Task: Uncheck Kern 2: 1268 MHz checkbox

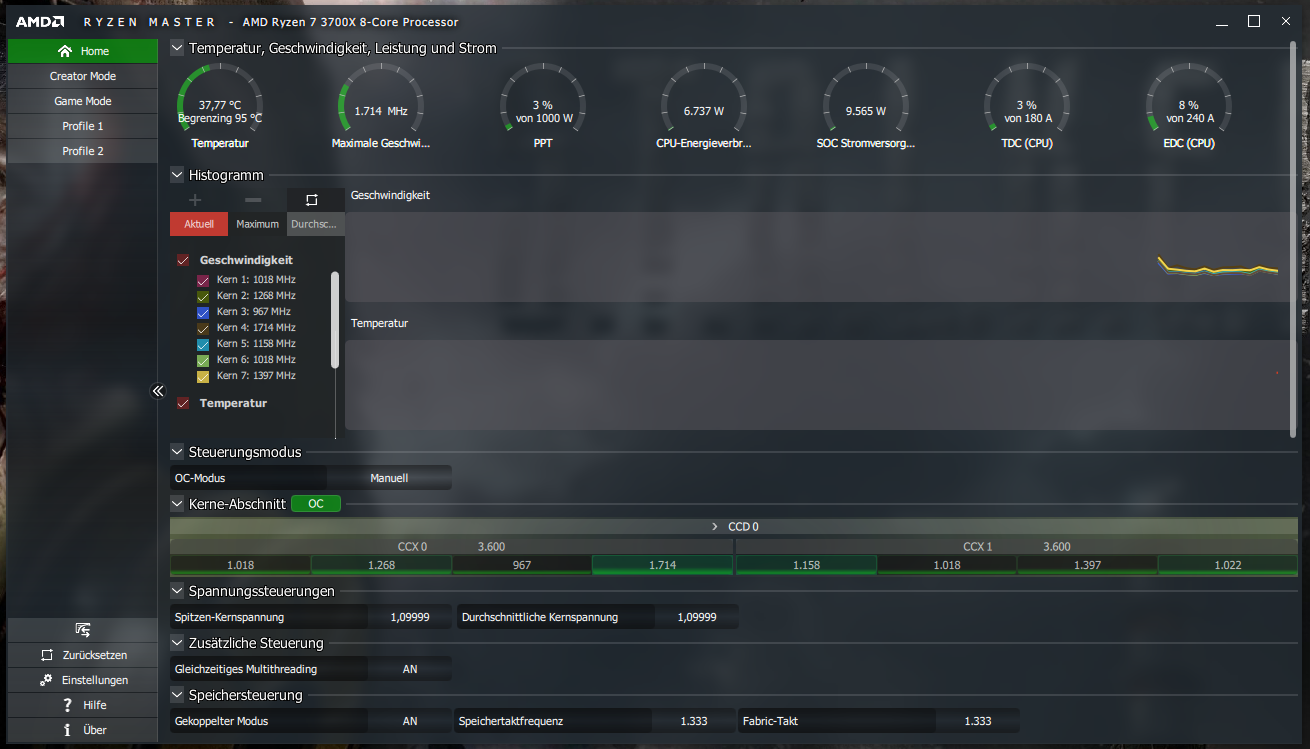Action: pyautogui.click(x=203, y=297)
